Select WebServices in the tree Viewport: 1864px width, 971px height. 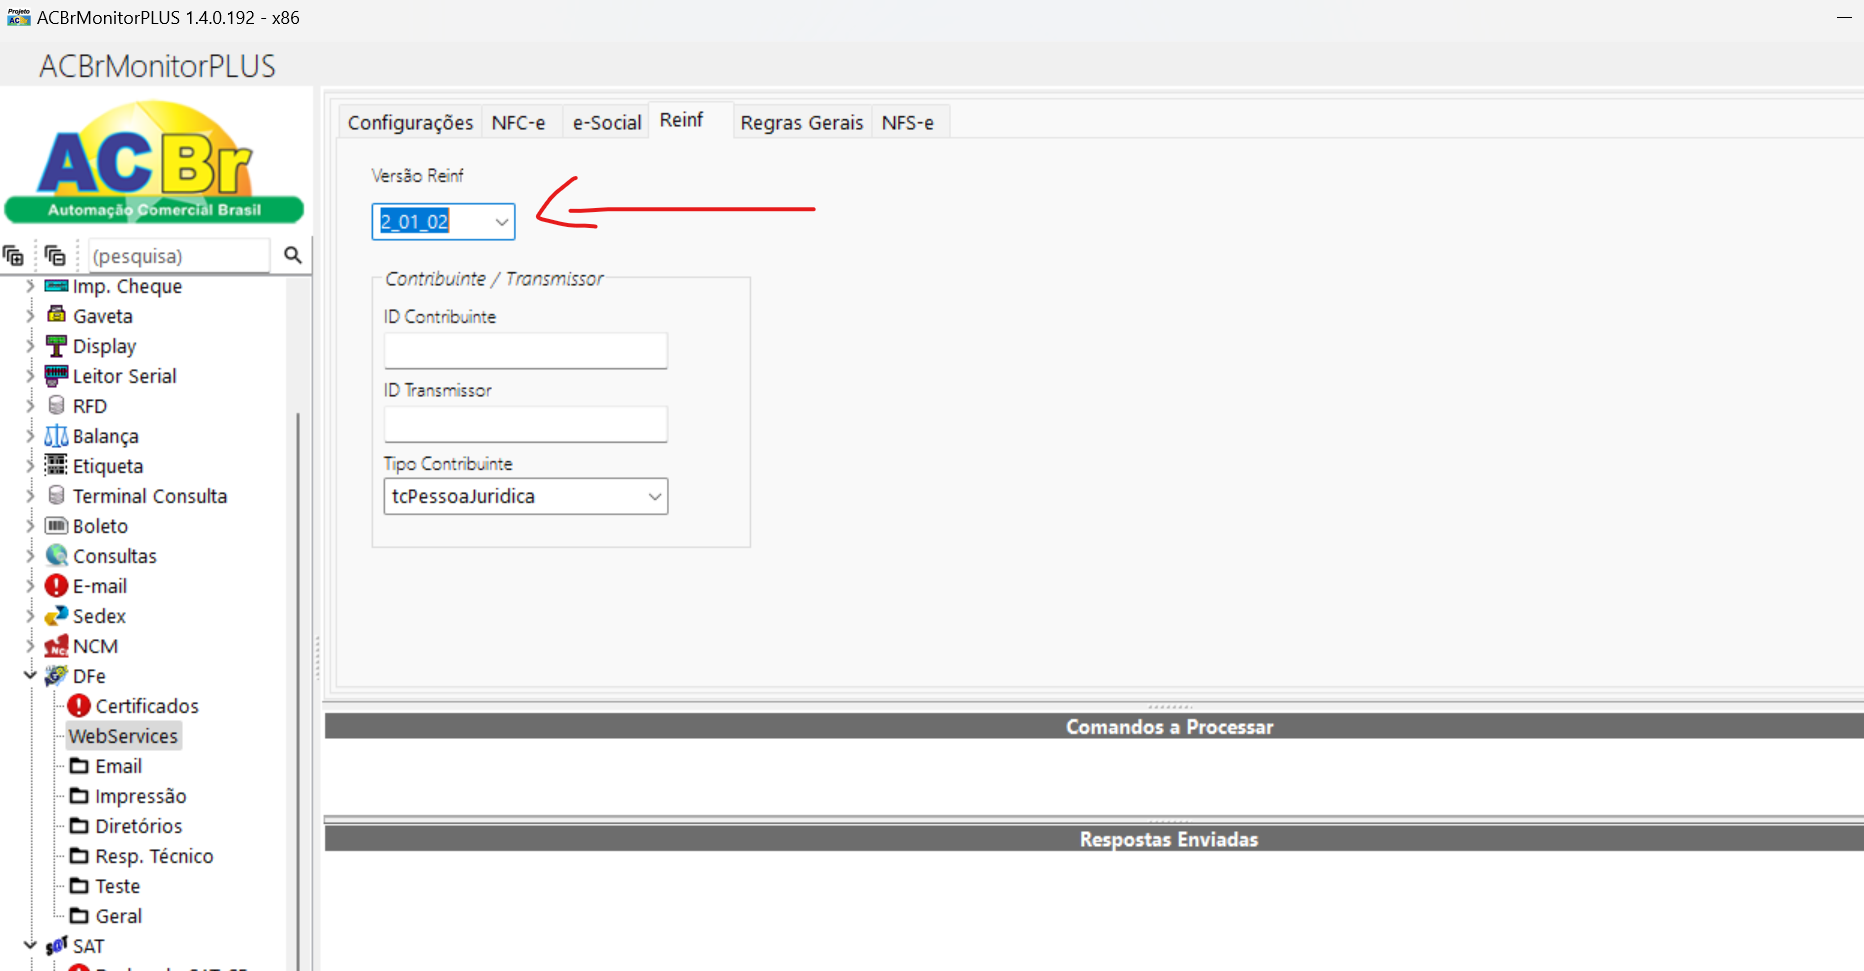123,736
